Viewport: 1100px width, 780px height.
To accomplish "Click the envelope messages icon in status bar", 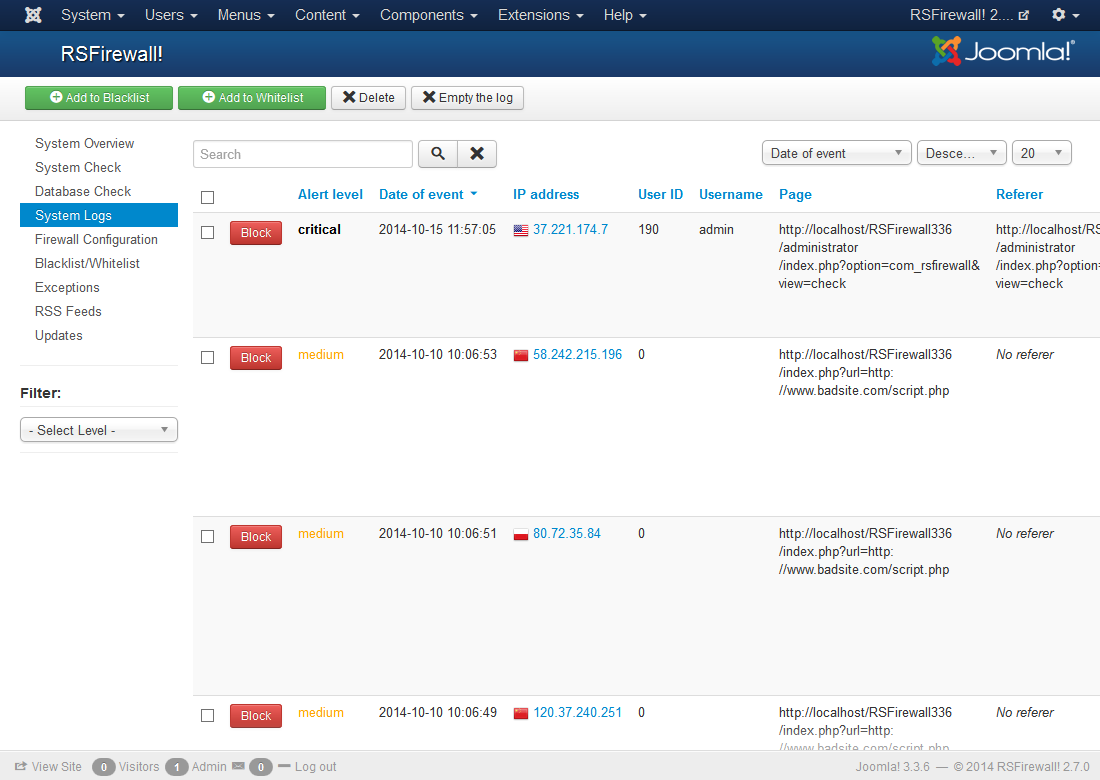I will click(x=239, y=766).
